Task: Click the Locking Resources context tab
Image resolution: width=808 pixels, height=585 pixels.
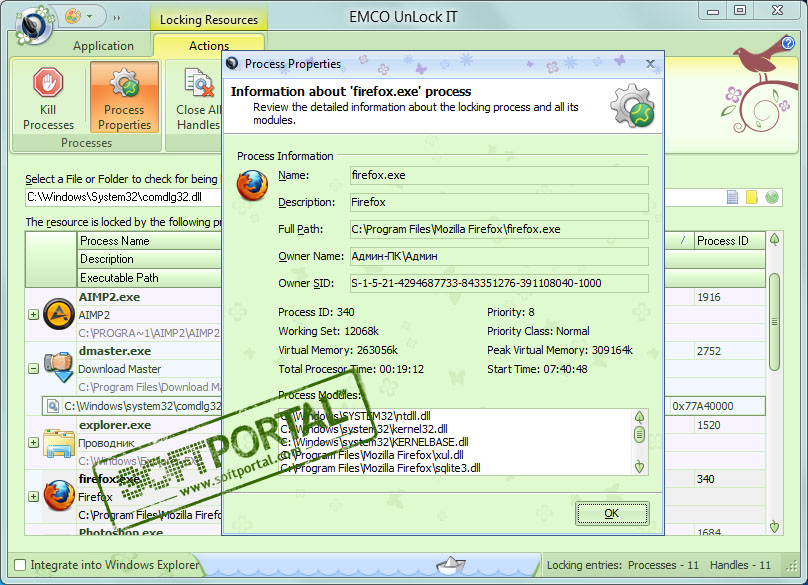Action: pyautogui.click(x=209, y=20)
